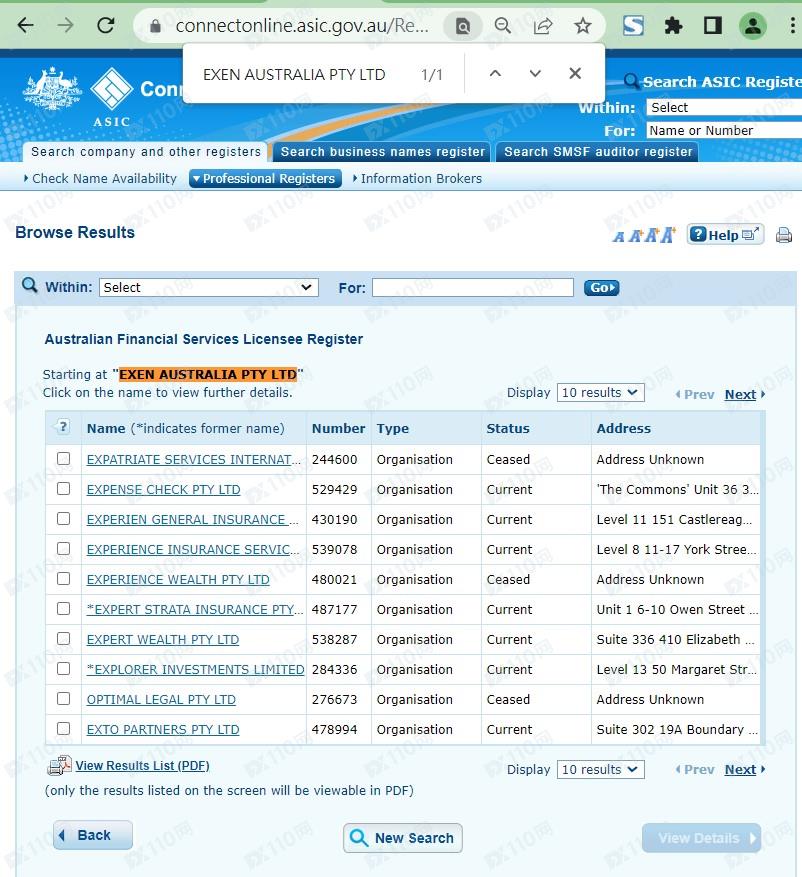Open the Search SMSF auditor register tab
This screenshot has width=802, height=877.
pyautogui.click(x=598, y=152)
